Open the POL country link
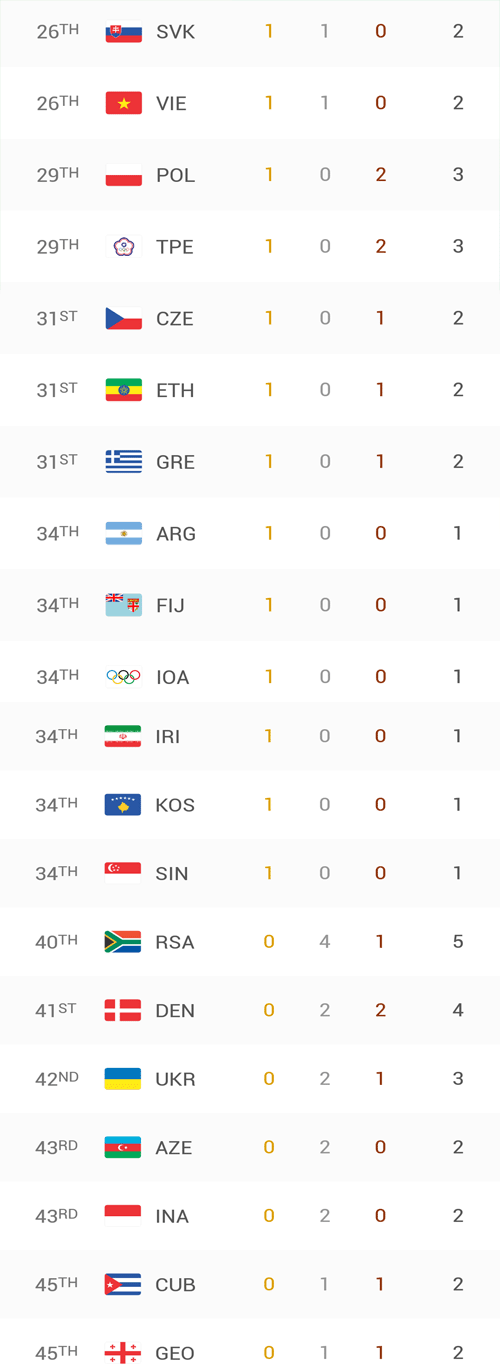 [176, 175]
